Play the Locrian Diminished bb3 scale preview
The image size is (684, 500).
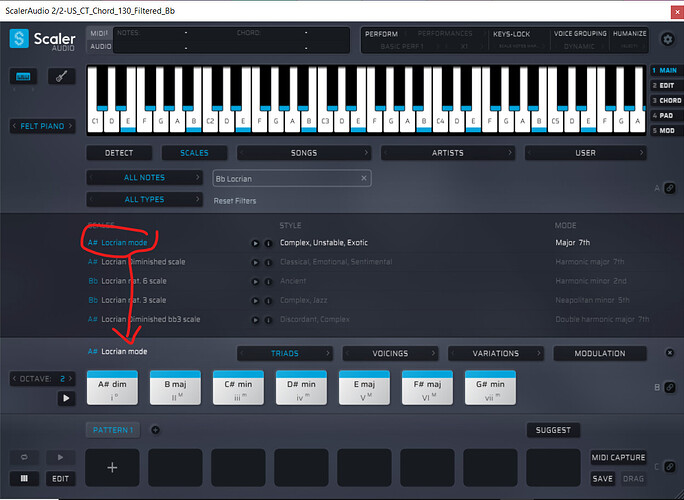click(255, 320)
